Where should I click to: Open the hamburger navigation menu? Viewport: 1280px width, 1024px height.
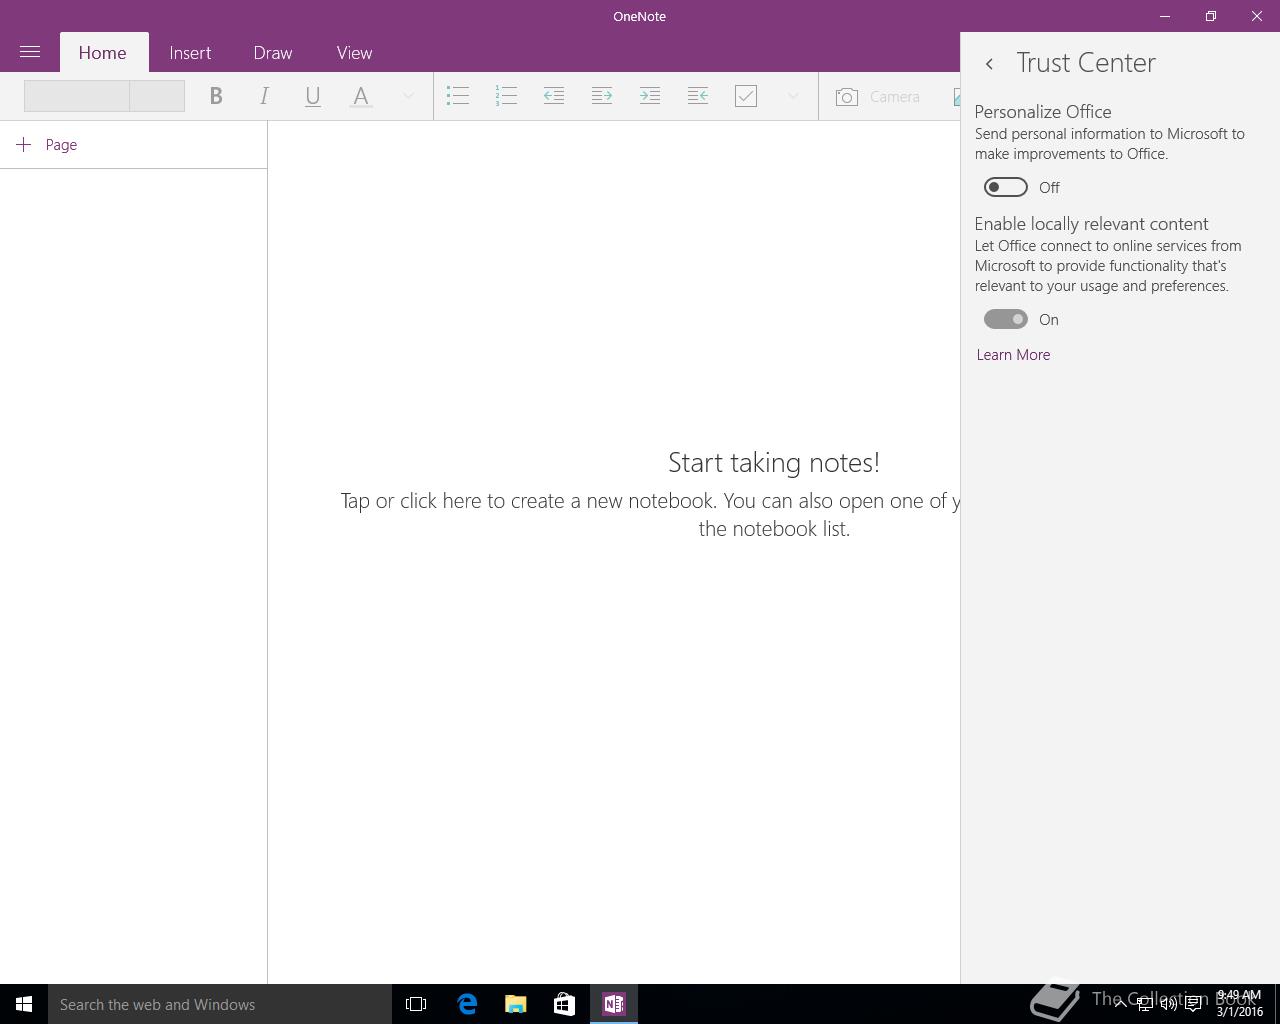(x=30, y=52)
